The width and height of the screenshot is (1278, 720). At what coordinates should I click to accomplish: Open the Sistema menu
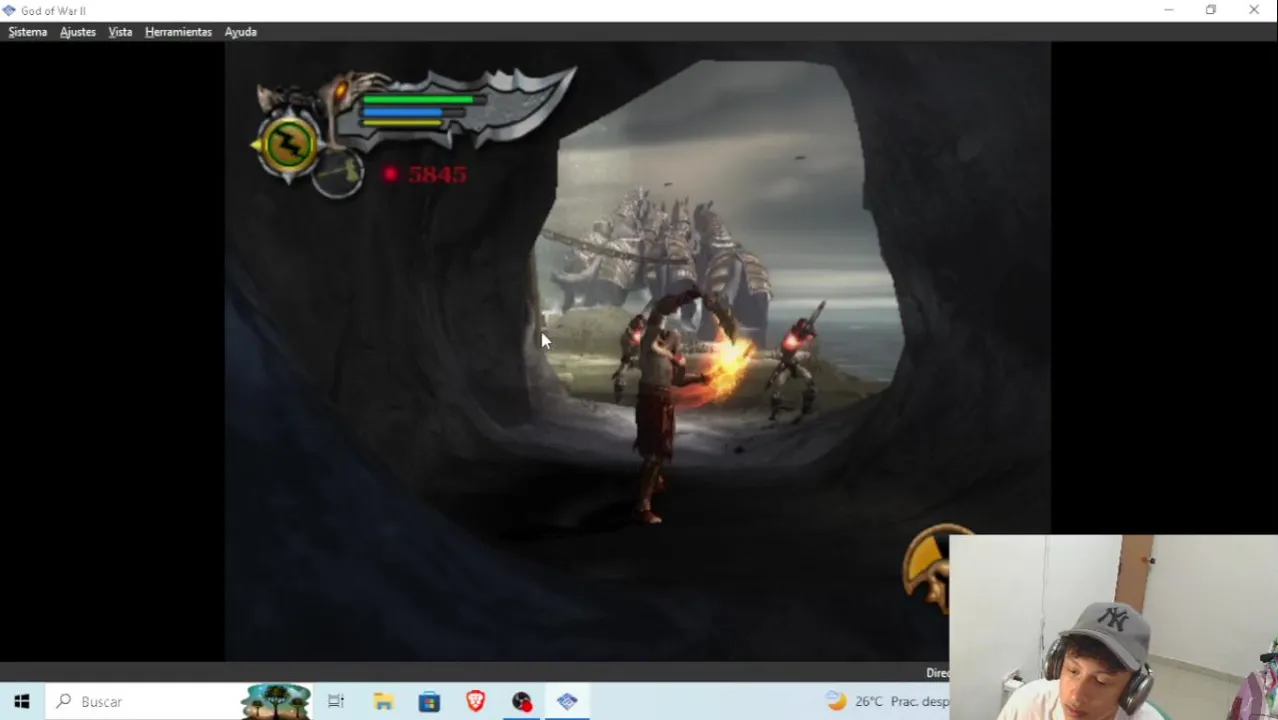(28, 32)
